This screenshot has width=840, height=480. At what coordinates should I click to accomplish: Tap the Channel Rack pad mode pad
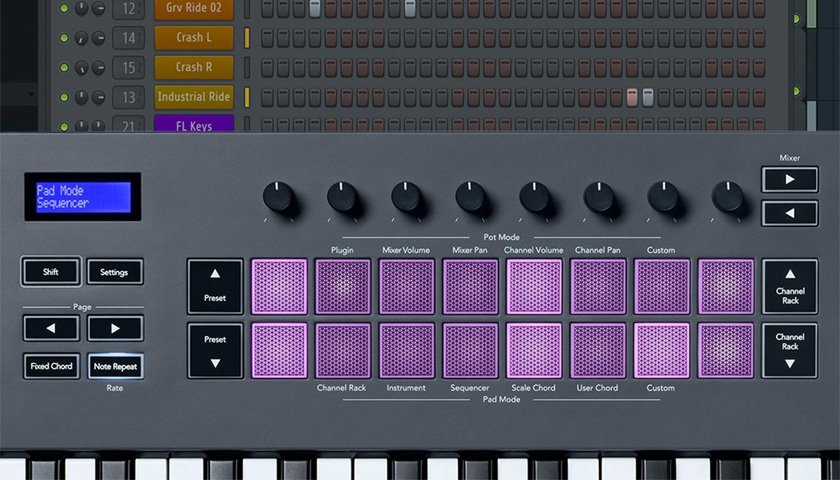coord(343,351)
